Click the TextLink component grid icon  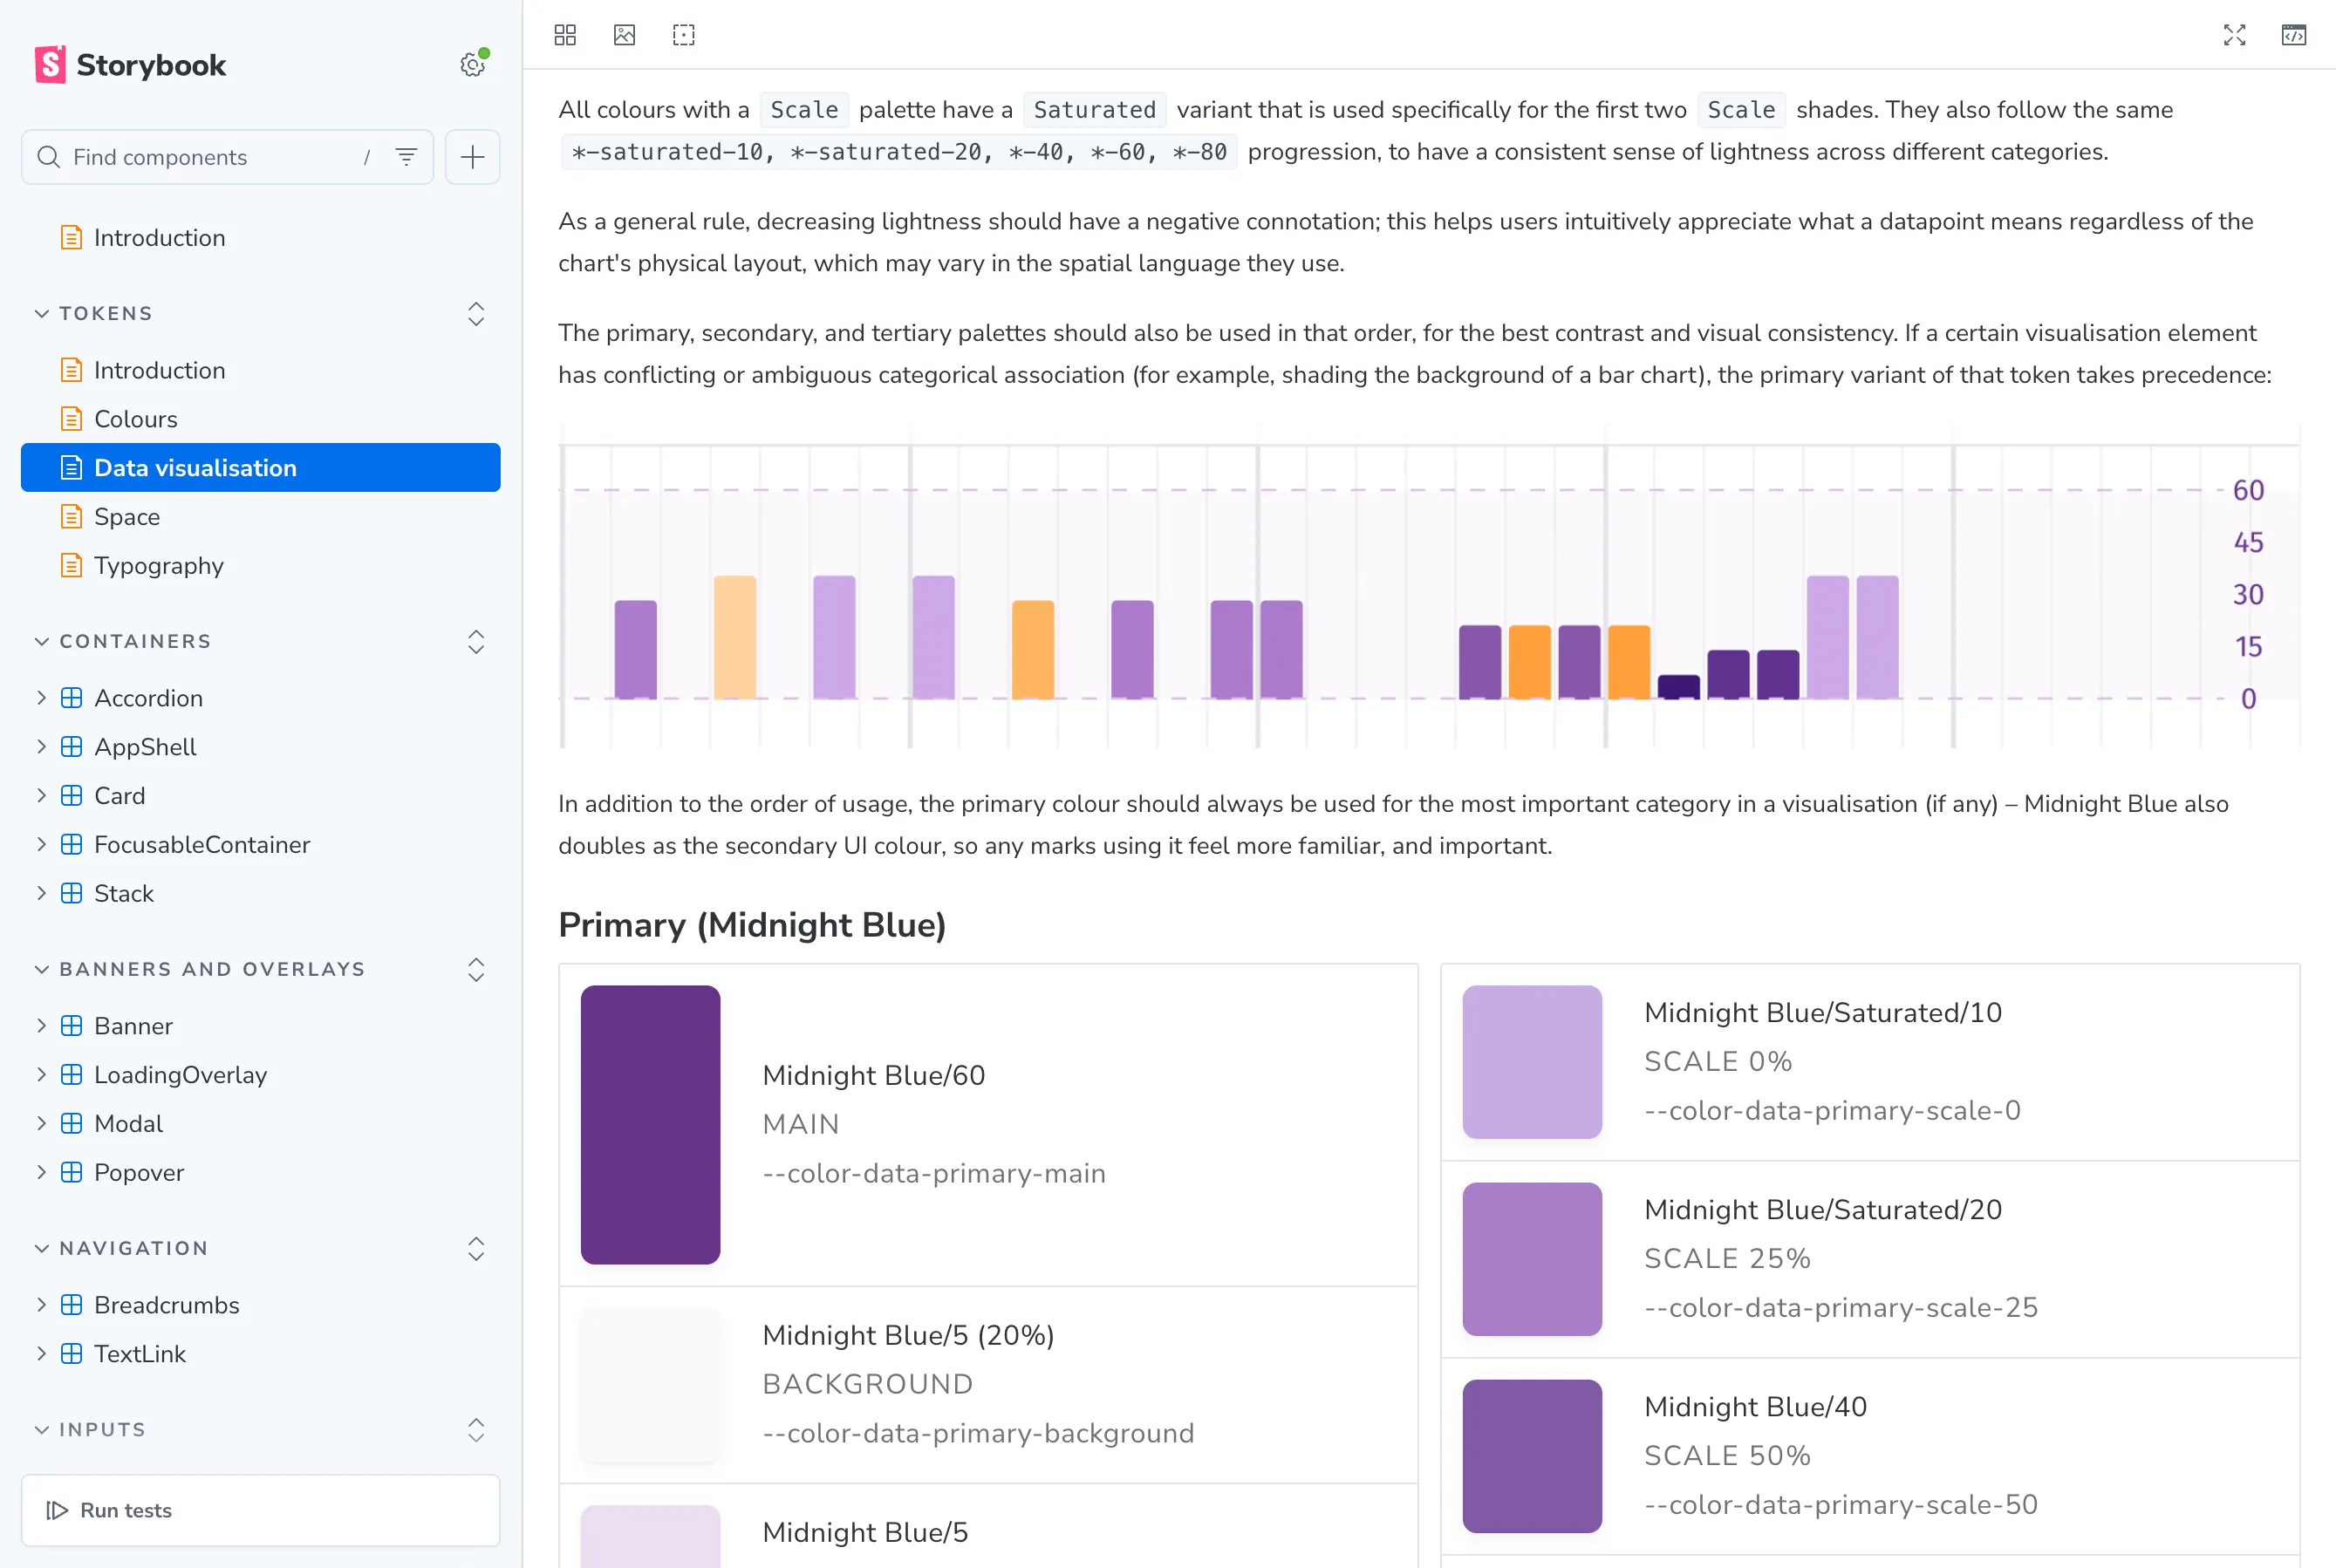(71, 1354)
